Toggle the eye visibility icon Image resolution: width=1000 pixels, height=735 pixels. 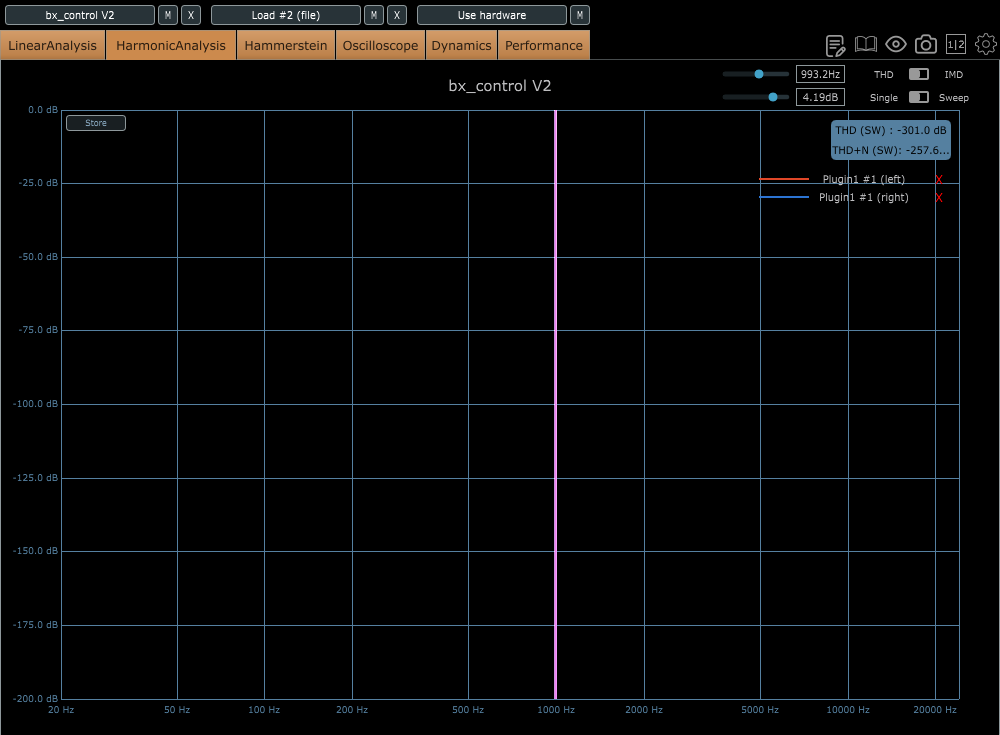(x=895, y=44)
